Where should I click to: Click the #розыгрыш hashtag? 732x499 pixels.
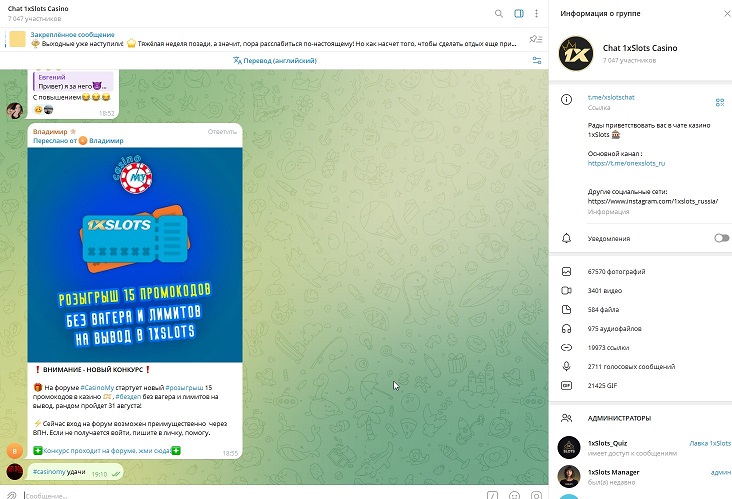(184, 387)
